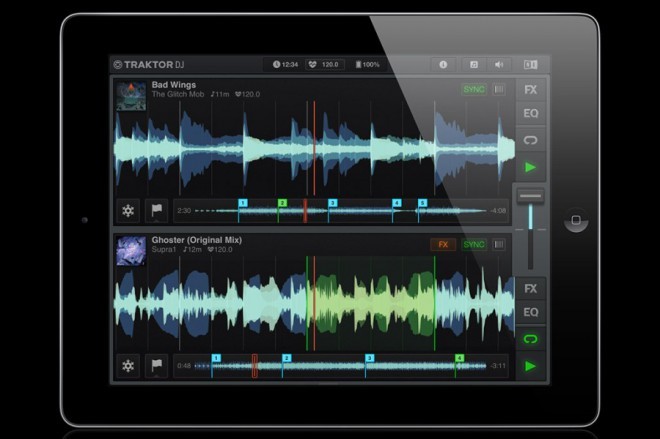
Task: Jump to cue point 5 on Bad Wings
Action: (x=422, y=203)
